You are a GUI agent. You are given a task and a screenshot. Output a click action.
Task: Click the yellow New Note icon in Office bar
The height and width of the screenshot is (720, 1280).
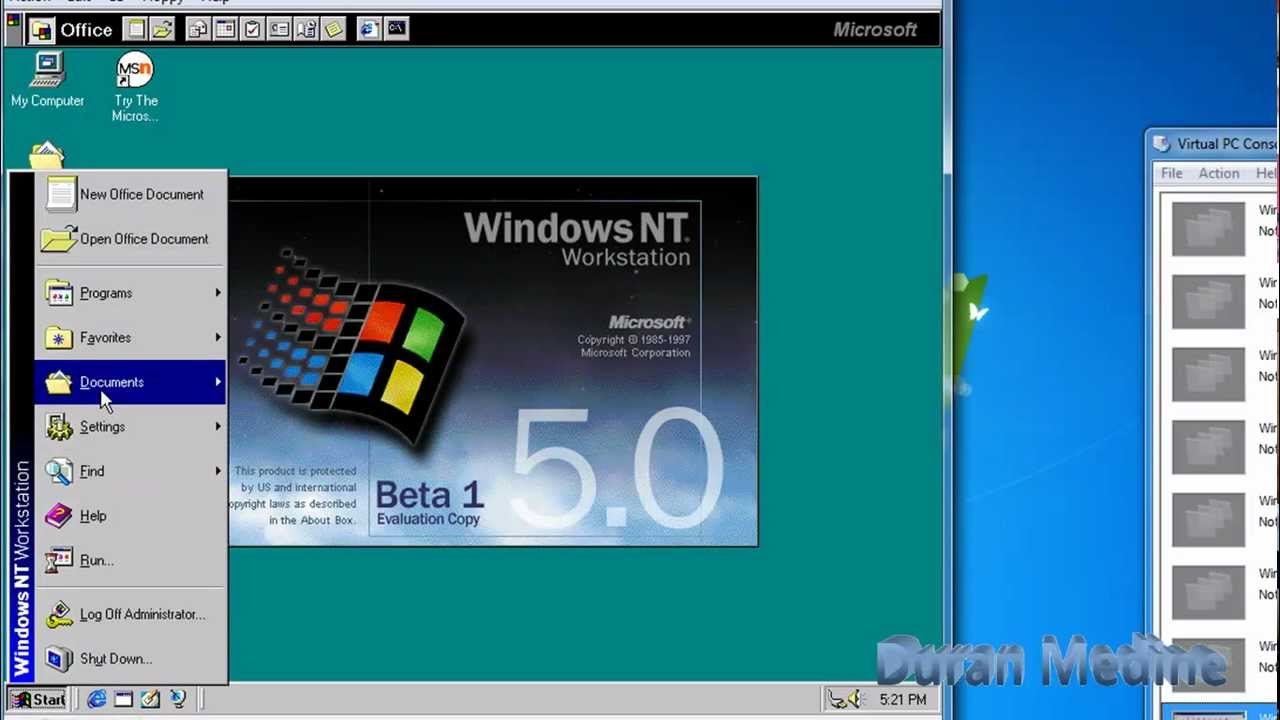[333, 29]
